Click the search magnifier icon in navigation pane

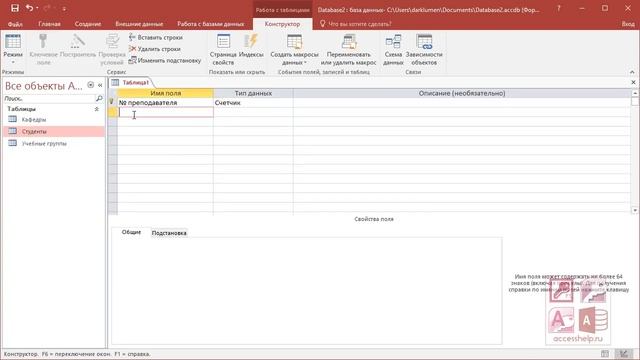[x=99, y=98]
